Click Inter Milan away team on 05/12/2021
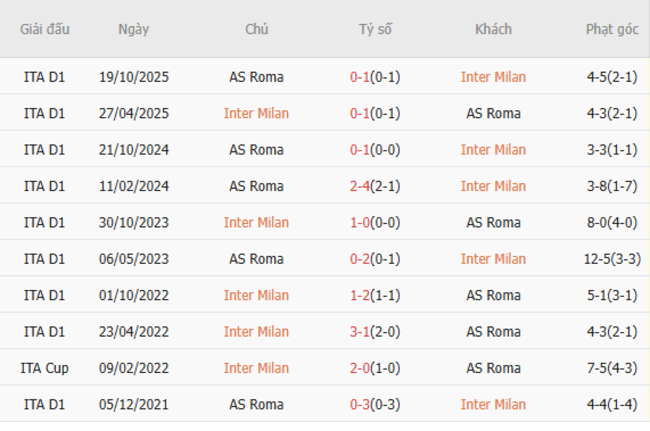This screenshot has height=431, width=650. coord(493,404)
